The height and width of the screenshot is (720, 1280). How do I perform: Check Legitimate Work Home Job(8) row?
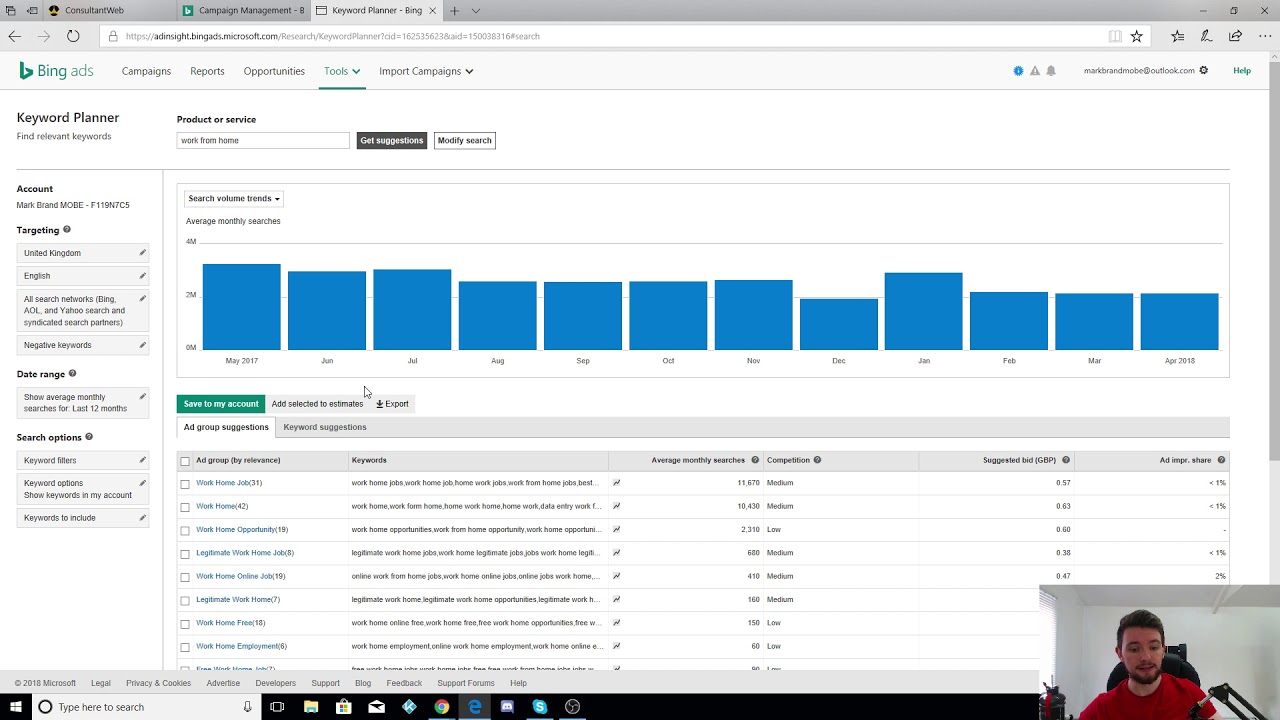click(x=185, y=554)
